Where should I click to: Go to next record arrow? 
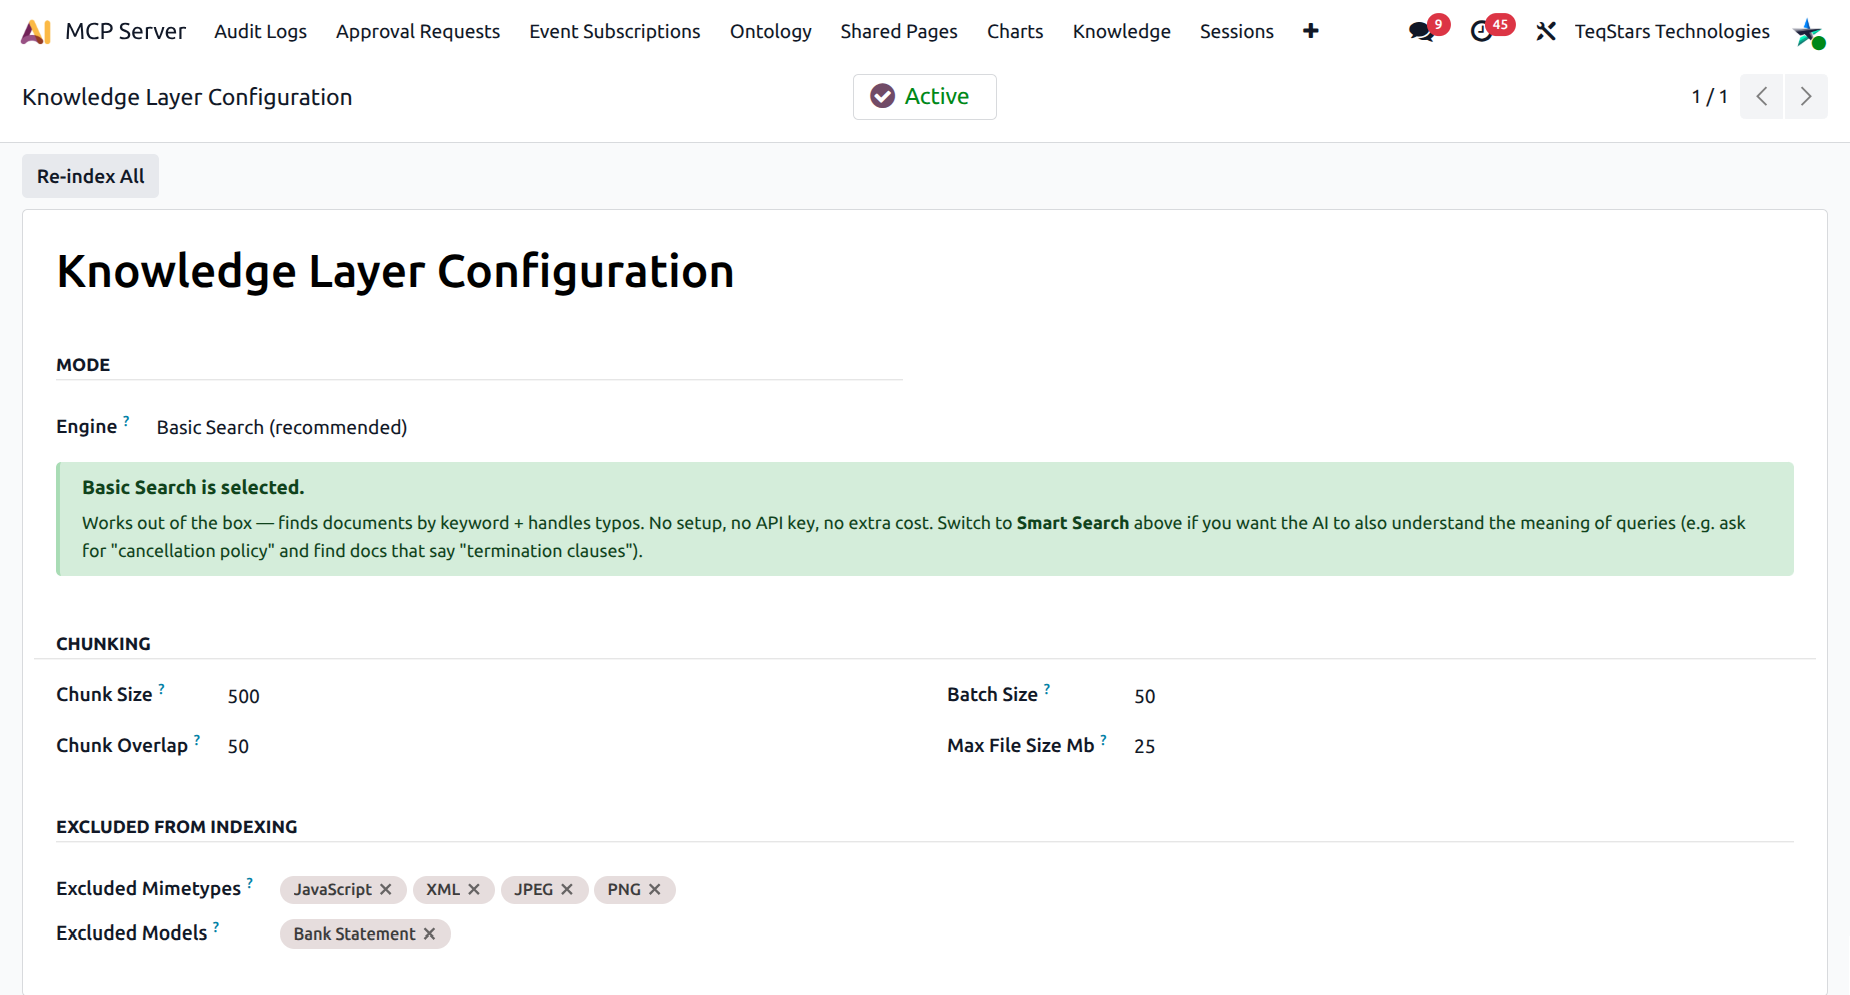[1806, 97]
